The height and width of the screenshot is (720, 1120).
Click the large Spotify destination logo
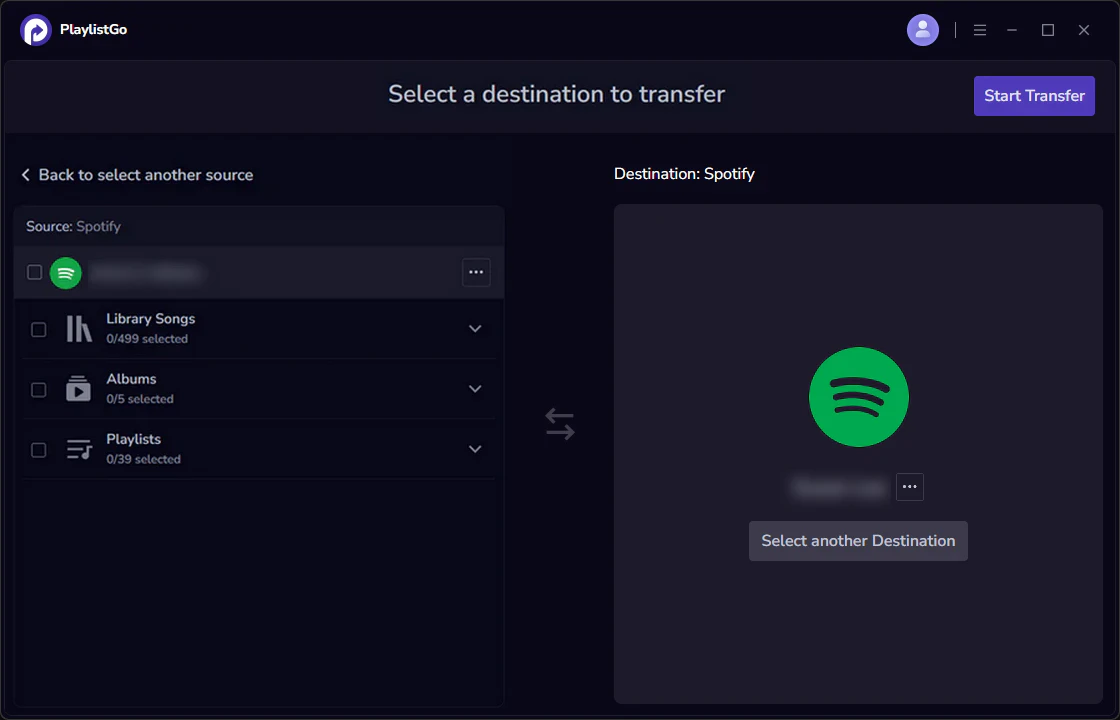[x=859, y=397]
